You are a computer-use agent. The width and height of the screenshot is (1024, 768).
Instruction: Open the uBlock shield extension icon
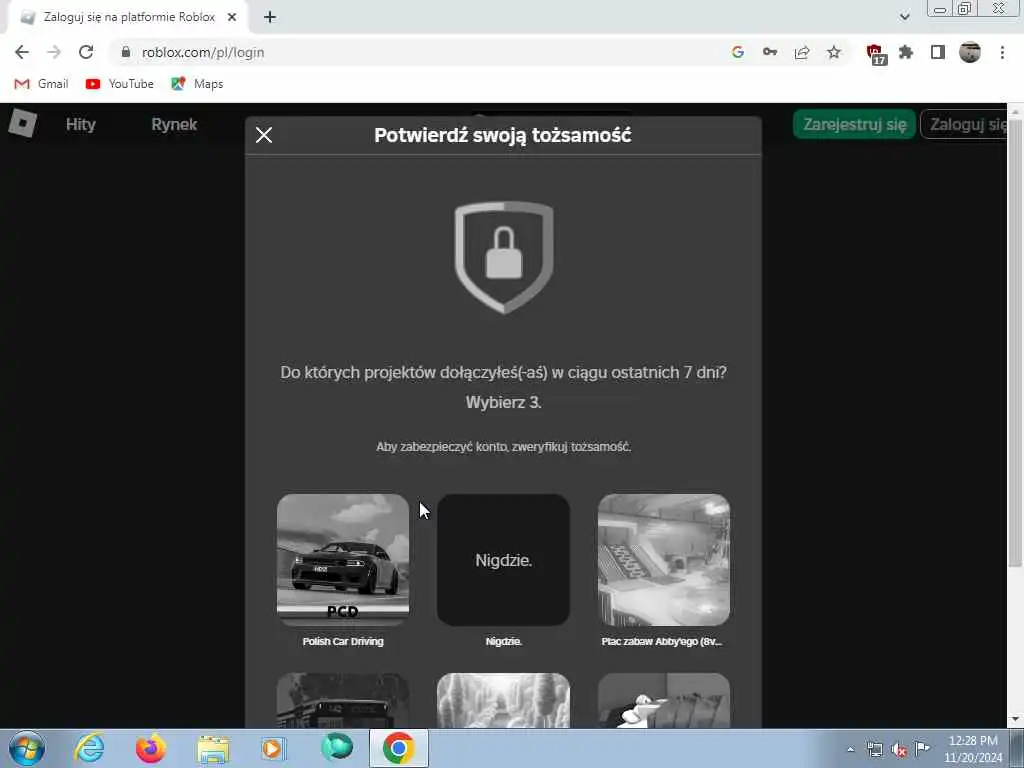(876, 54)
